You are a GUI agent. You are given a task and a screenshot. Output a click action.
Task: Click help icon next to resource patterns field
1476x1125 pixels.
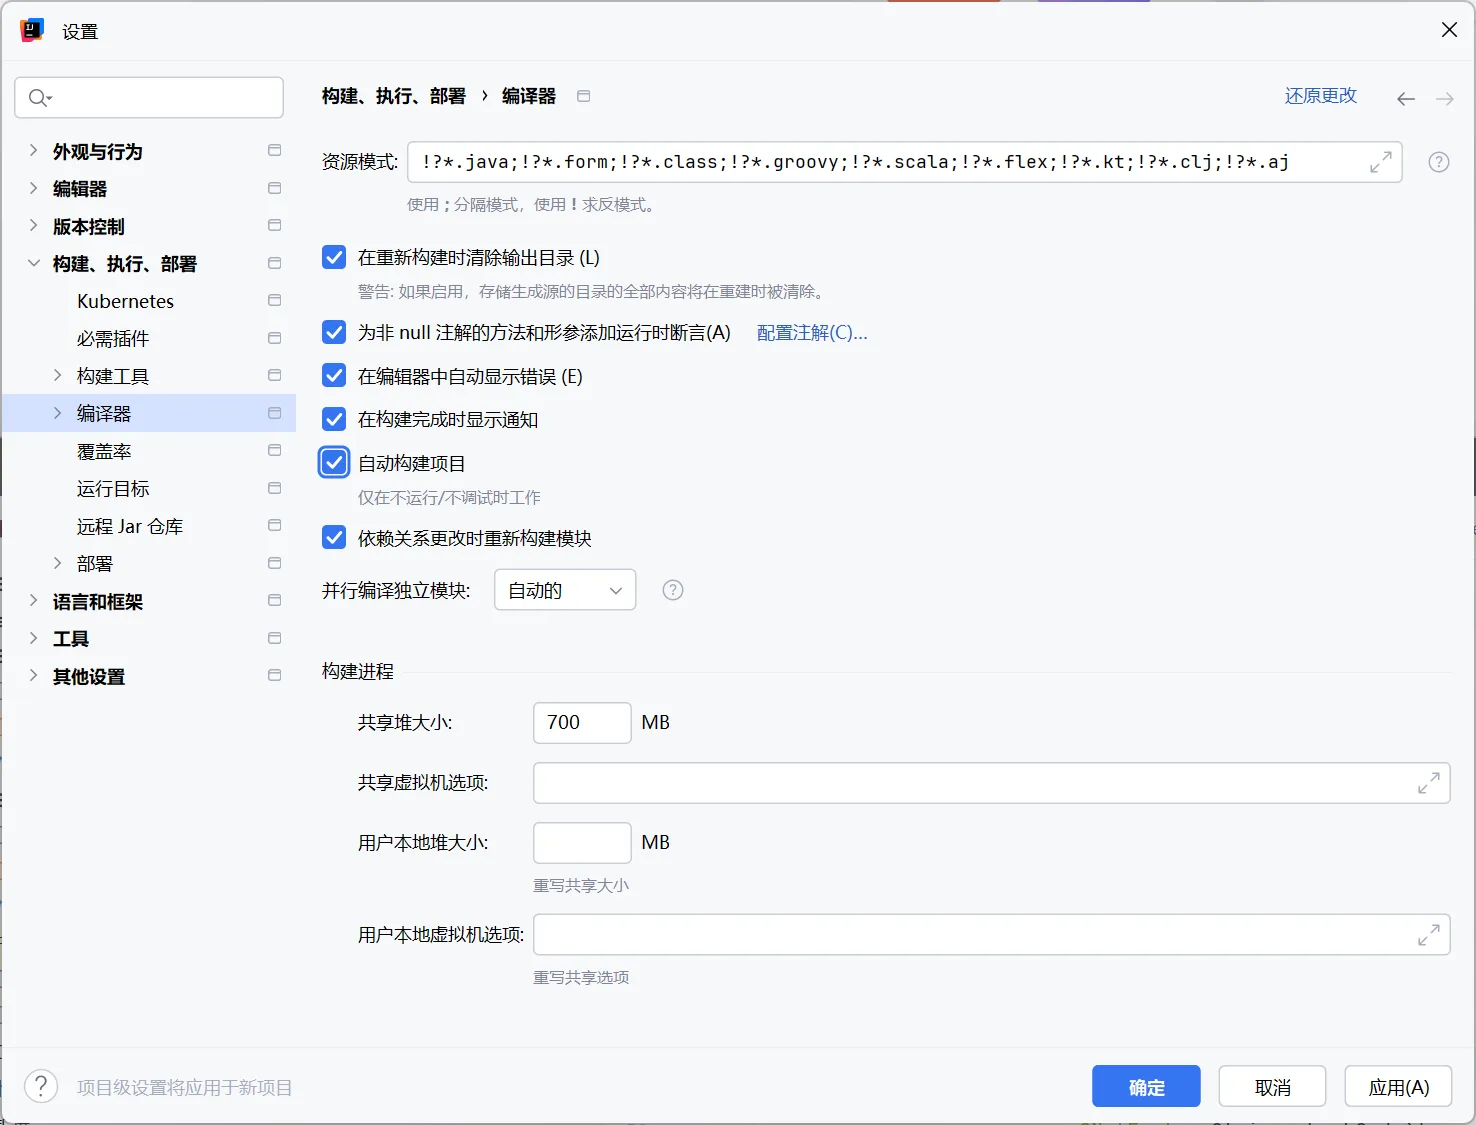tap(1438, 162)
